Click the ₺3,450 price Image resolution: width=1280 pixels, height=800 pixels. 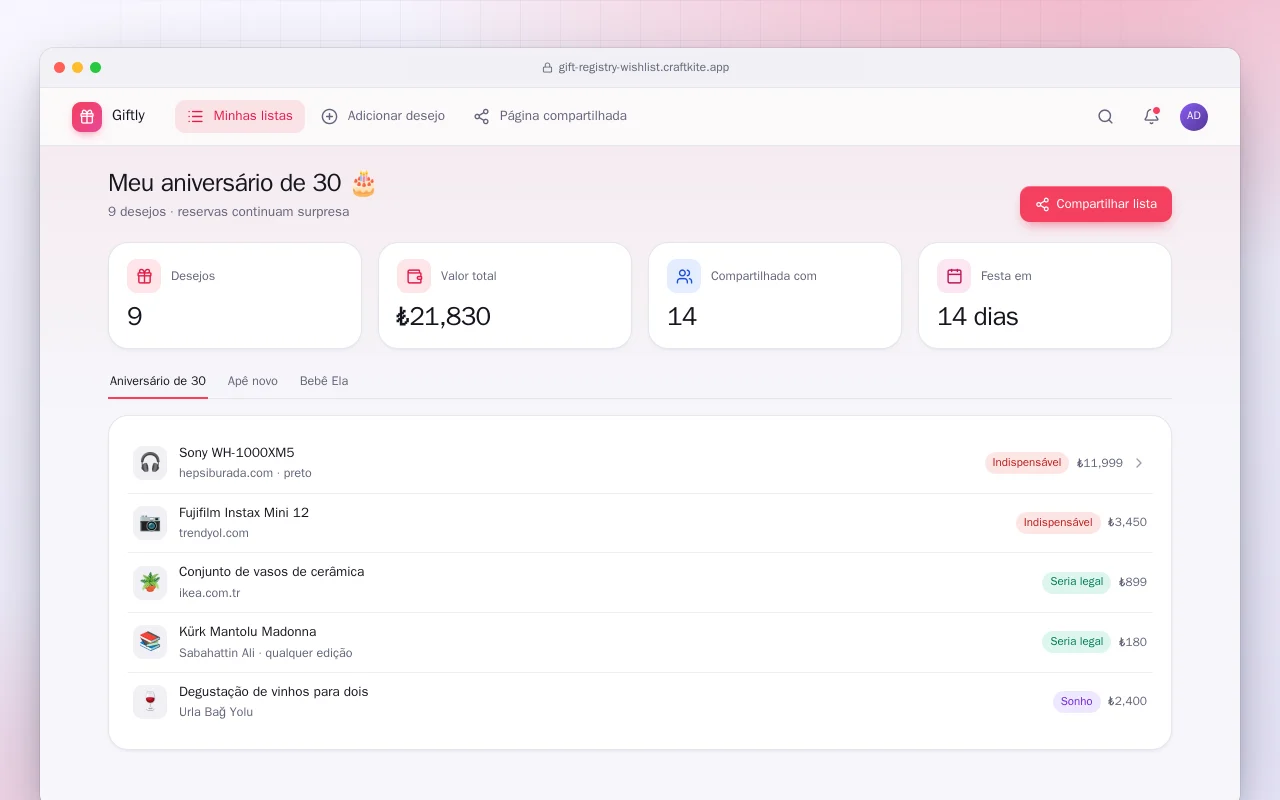point(1127,522)
